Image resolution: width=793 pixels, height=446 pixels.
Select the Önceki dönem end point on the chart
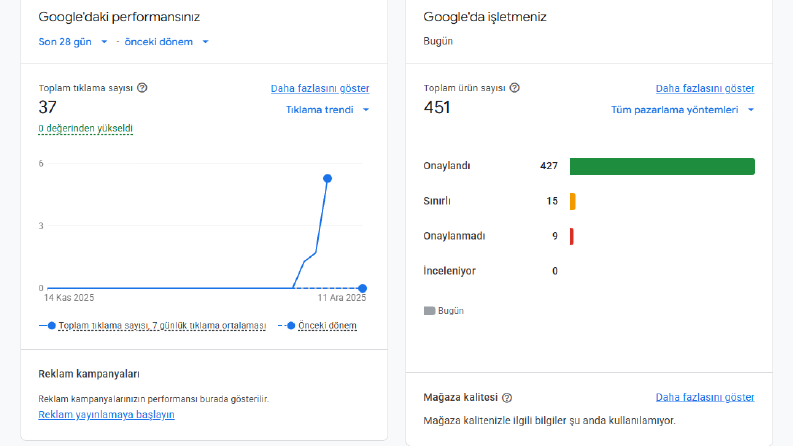tap(362, 288)
